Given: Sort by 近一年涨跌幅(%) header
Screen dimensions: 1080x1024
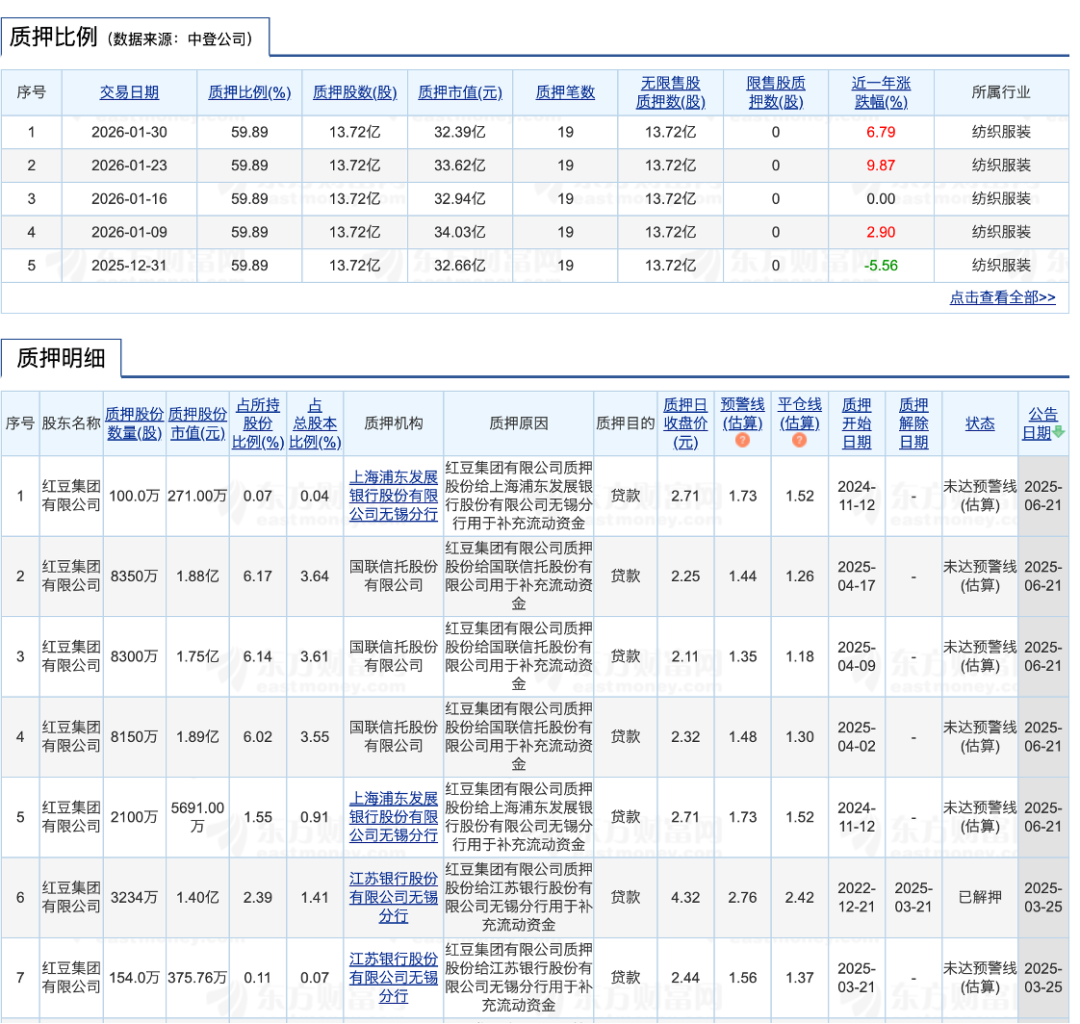Looking at the screenshot, I should pyautogui.click(x=880, y=92).
